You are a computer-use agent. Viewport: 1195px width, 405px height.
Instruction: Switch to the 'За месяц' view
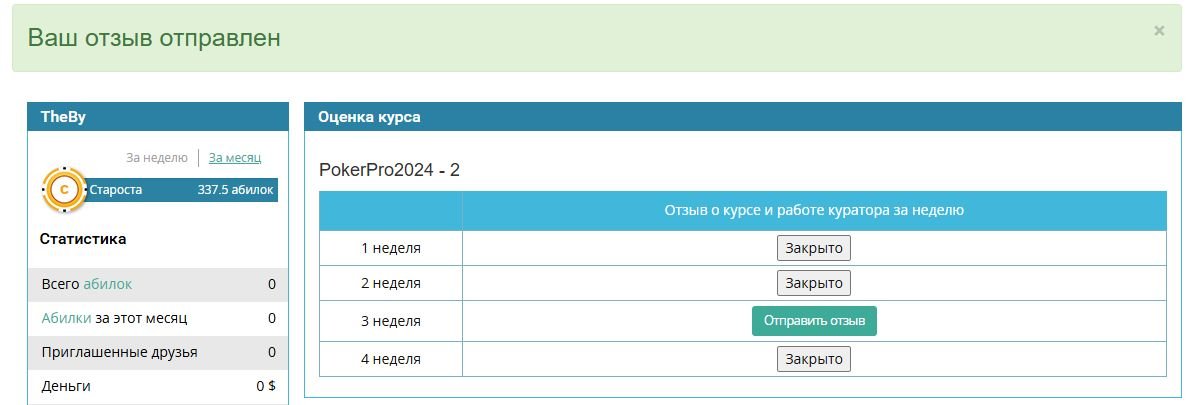(x=235, y=158)
